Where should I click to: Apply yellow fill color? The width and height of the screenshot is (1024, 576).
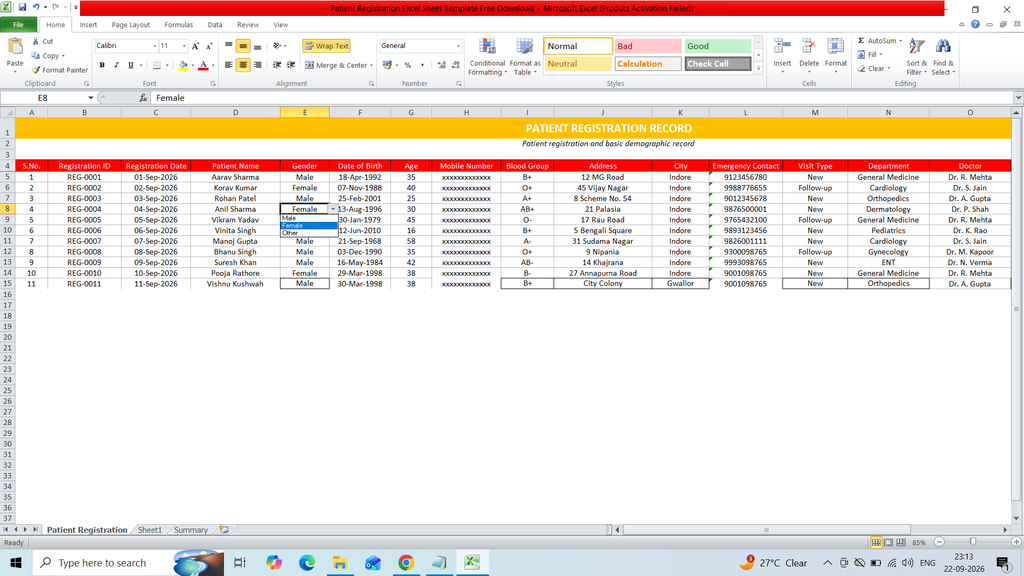183,65
